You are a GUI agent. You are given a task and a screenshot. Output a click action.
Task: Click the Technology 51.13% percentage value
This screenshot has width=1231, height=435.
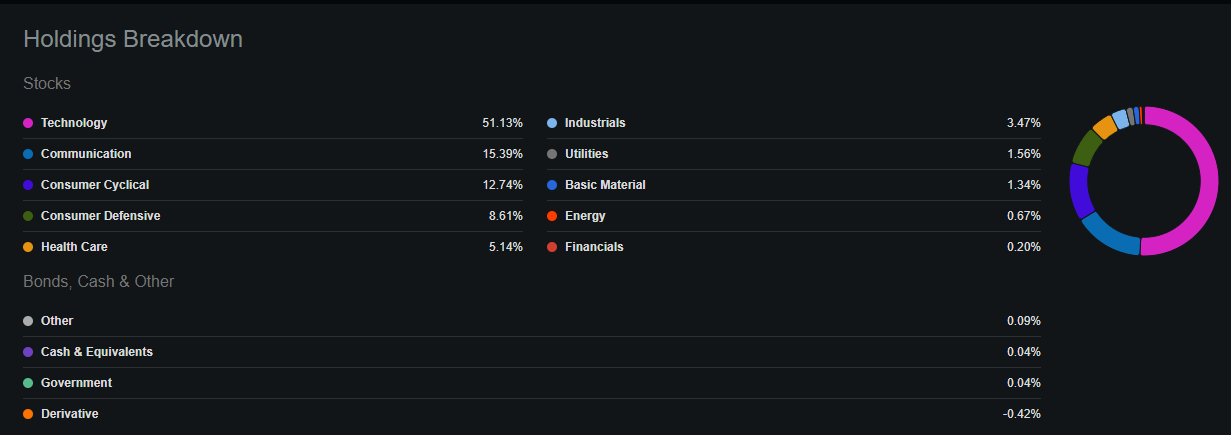(x=502, y=123)
